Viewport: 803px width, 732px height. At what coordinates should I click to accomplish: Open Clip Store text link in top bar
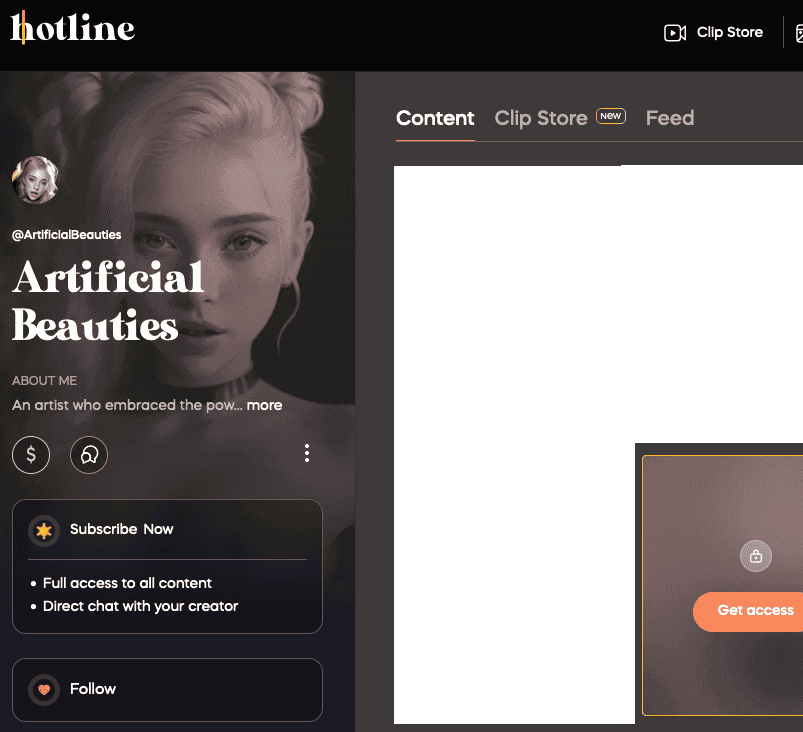tap(729, 33)
